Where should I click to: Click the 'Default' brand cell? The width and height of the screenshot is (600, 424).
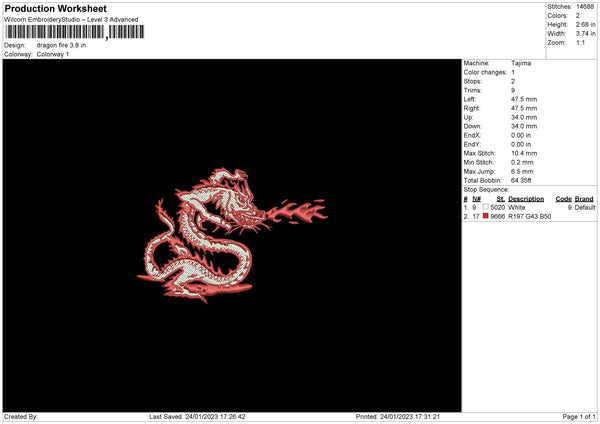[x=585, y=207]
